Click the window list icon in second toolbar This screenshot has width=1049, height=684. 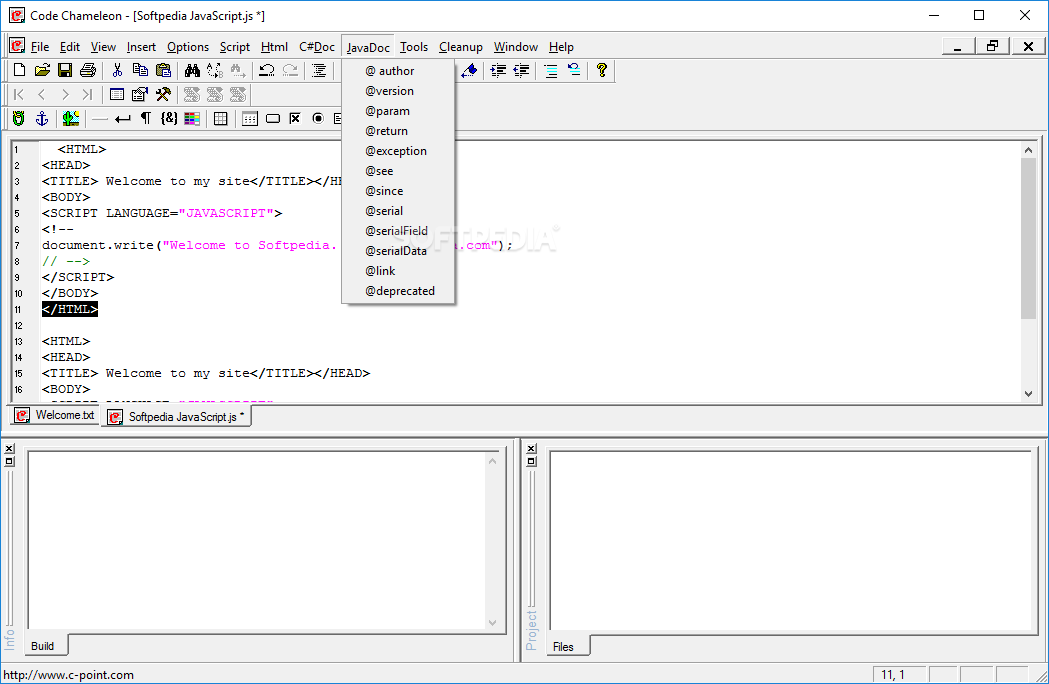tap(117, 94)
